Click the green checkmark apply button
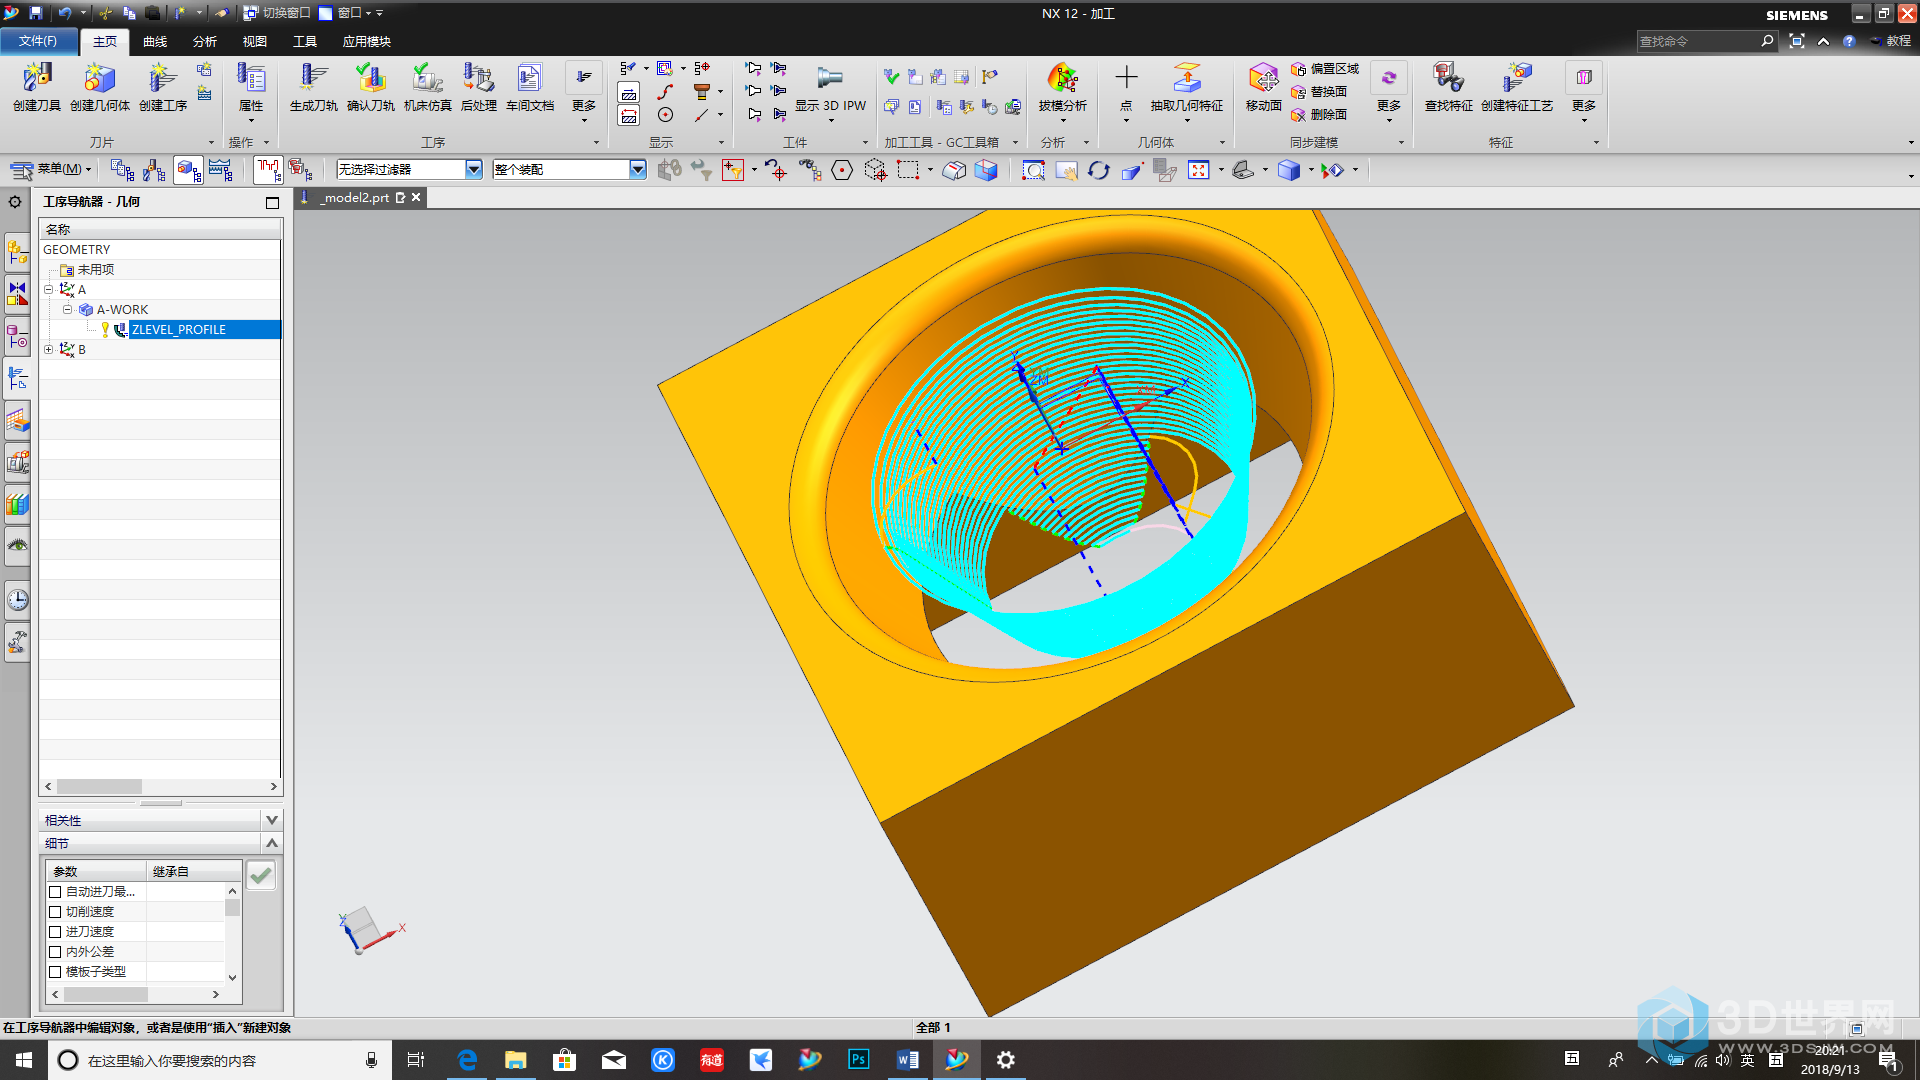The width and height of the screenshot is (1920, 1080). 261,876
